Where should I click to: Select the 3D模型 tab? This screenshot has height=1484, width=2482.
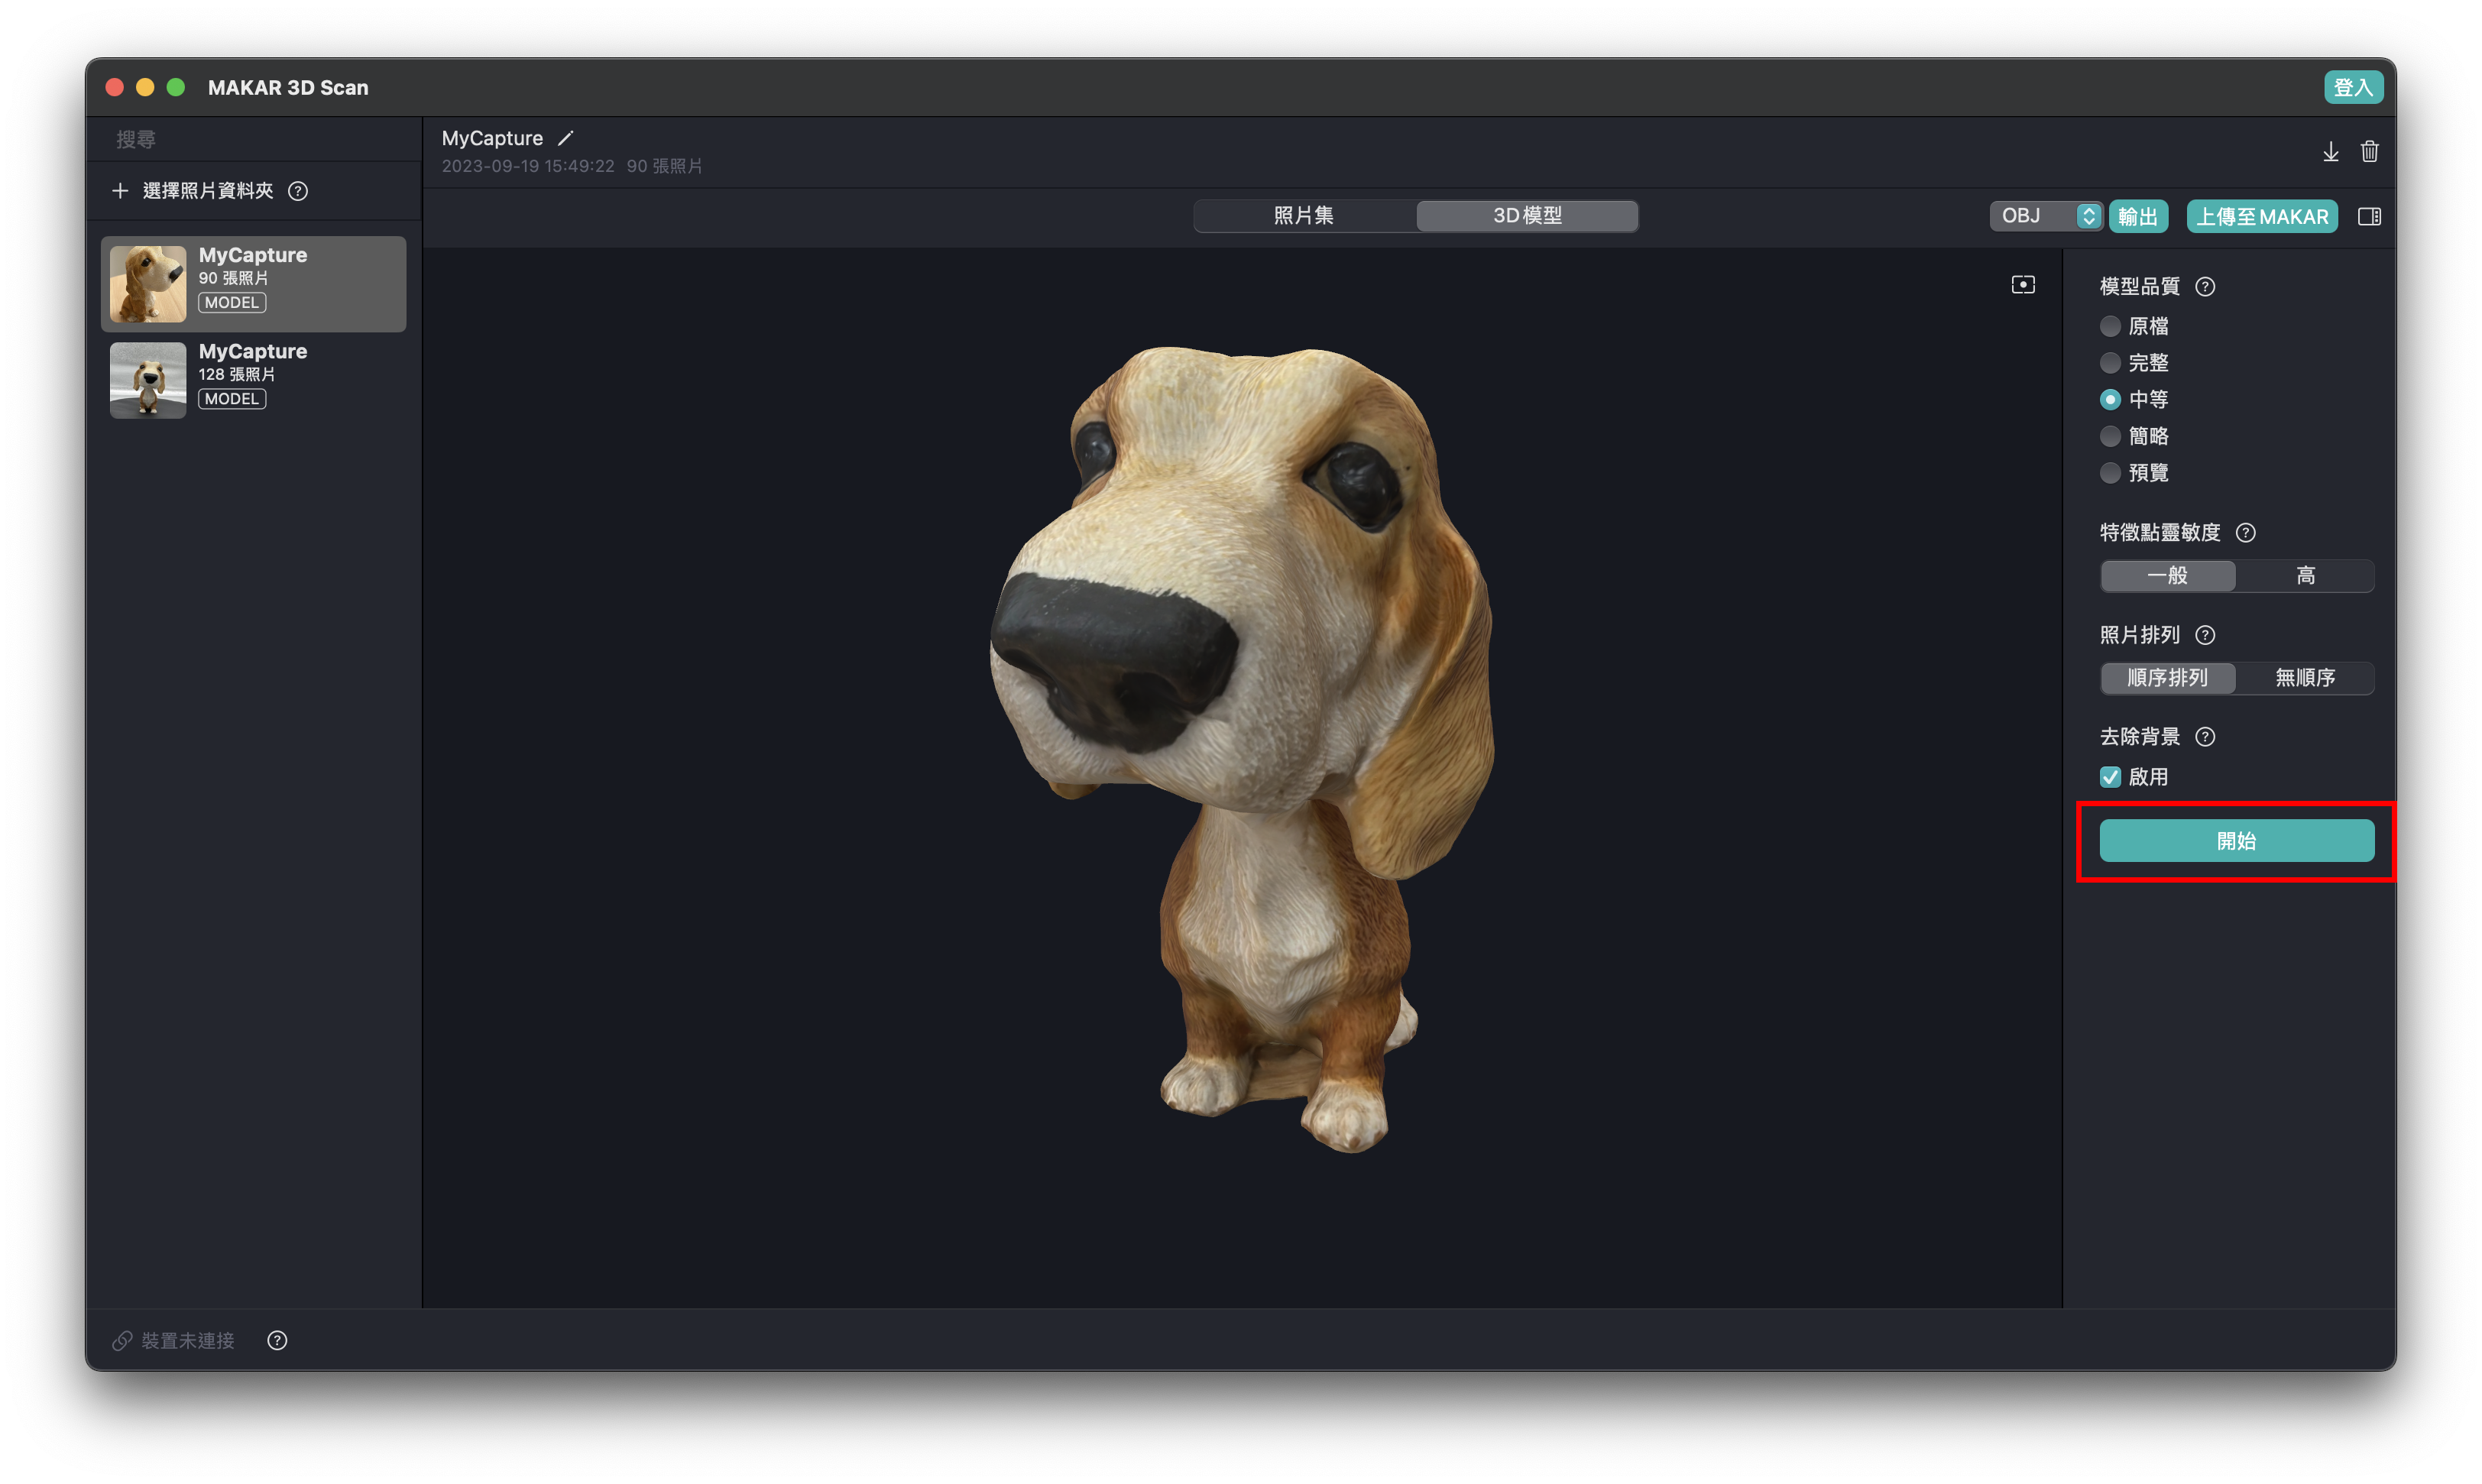[1527, 216]
